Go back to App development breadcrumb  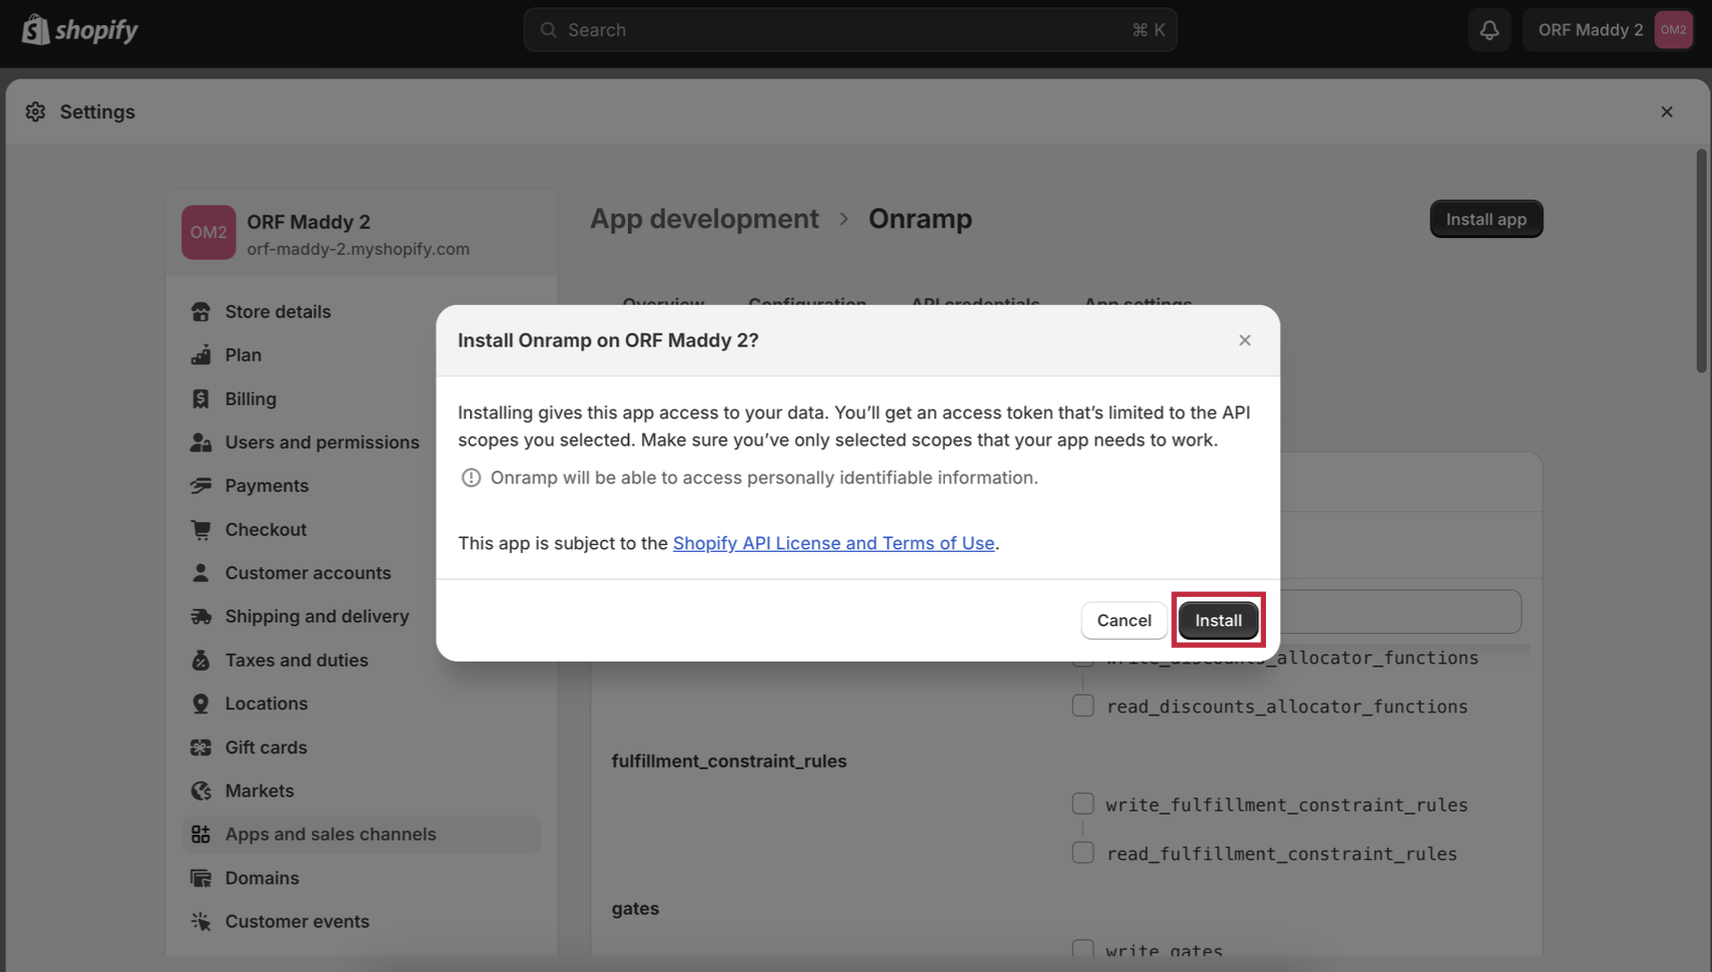pyautogui.click(x=704, y=219)
